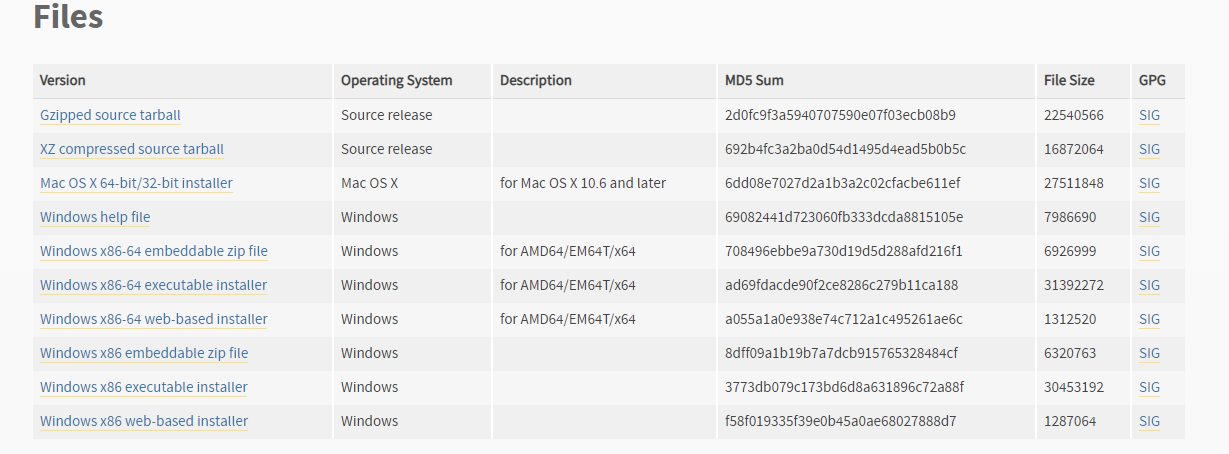Click SIG for x86 embeddable zip file

pyautogui.click(x=1149, y=353)
